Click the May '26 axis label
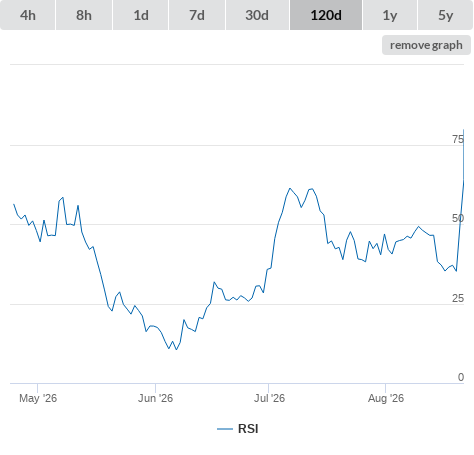This screenshot has height=455, width=474. click(38, 398)
